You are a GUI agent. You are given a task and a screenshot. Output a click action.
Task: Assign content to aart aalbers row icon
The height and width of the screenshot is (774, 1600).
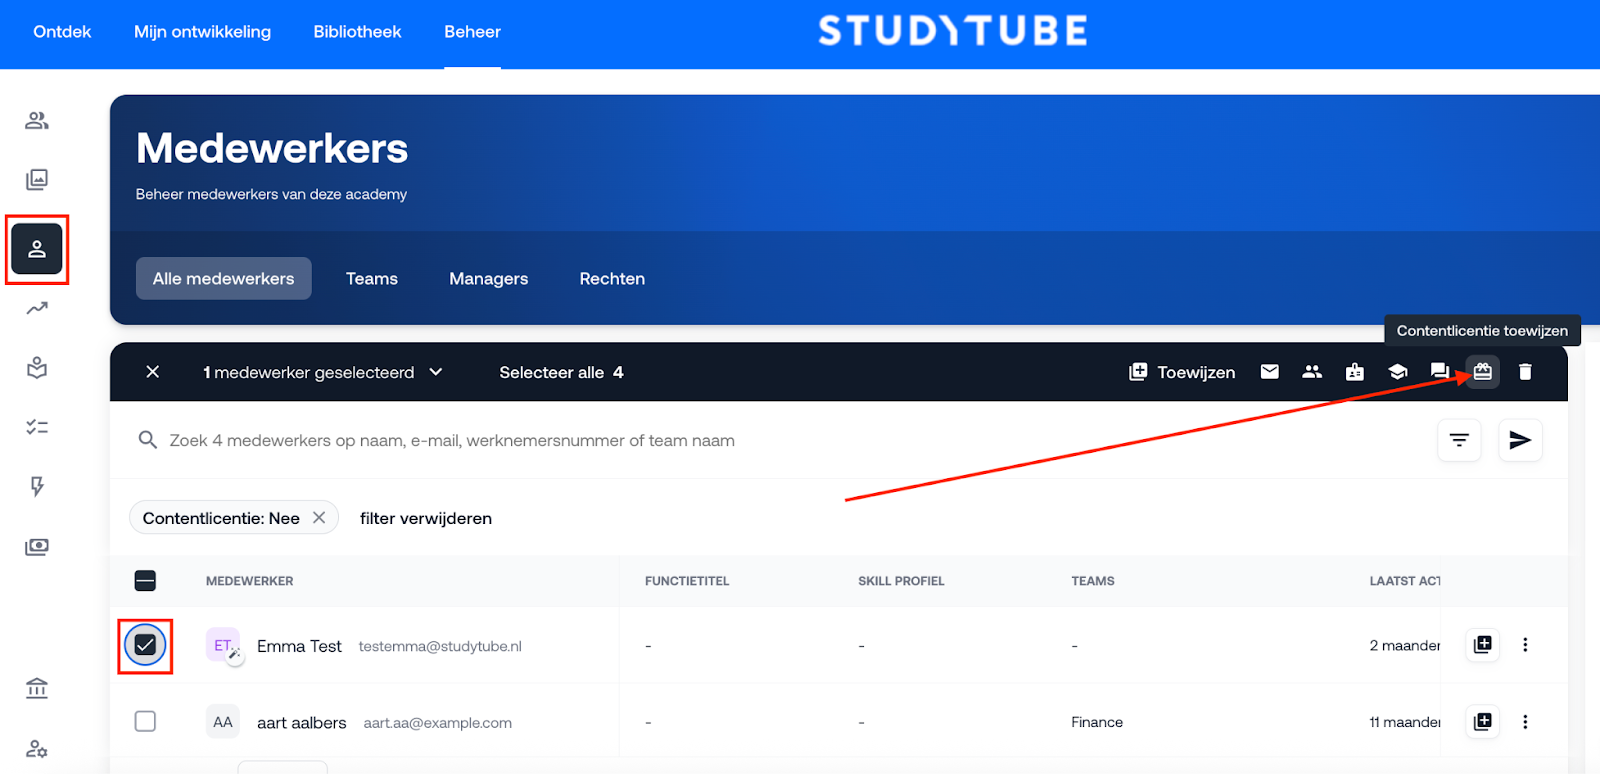point(1483,721)
